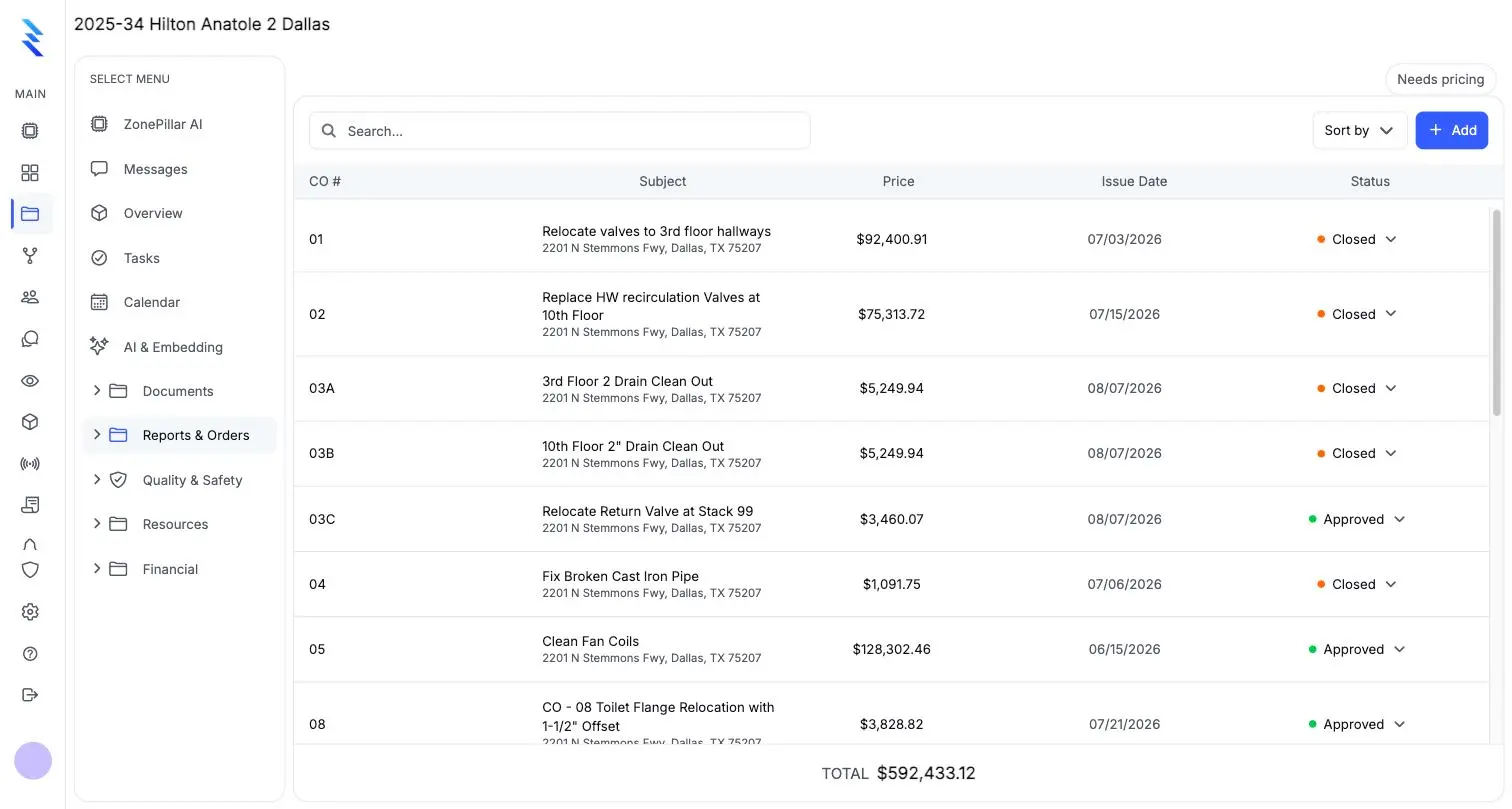Screen dimensions: 1512x809
Task: Open status dropdown for CO 03B
Action: tap(1357, 453)
